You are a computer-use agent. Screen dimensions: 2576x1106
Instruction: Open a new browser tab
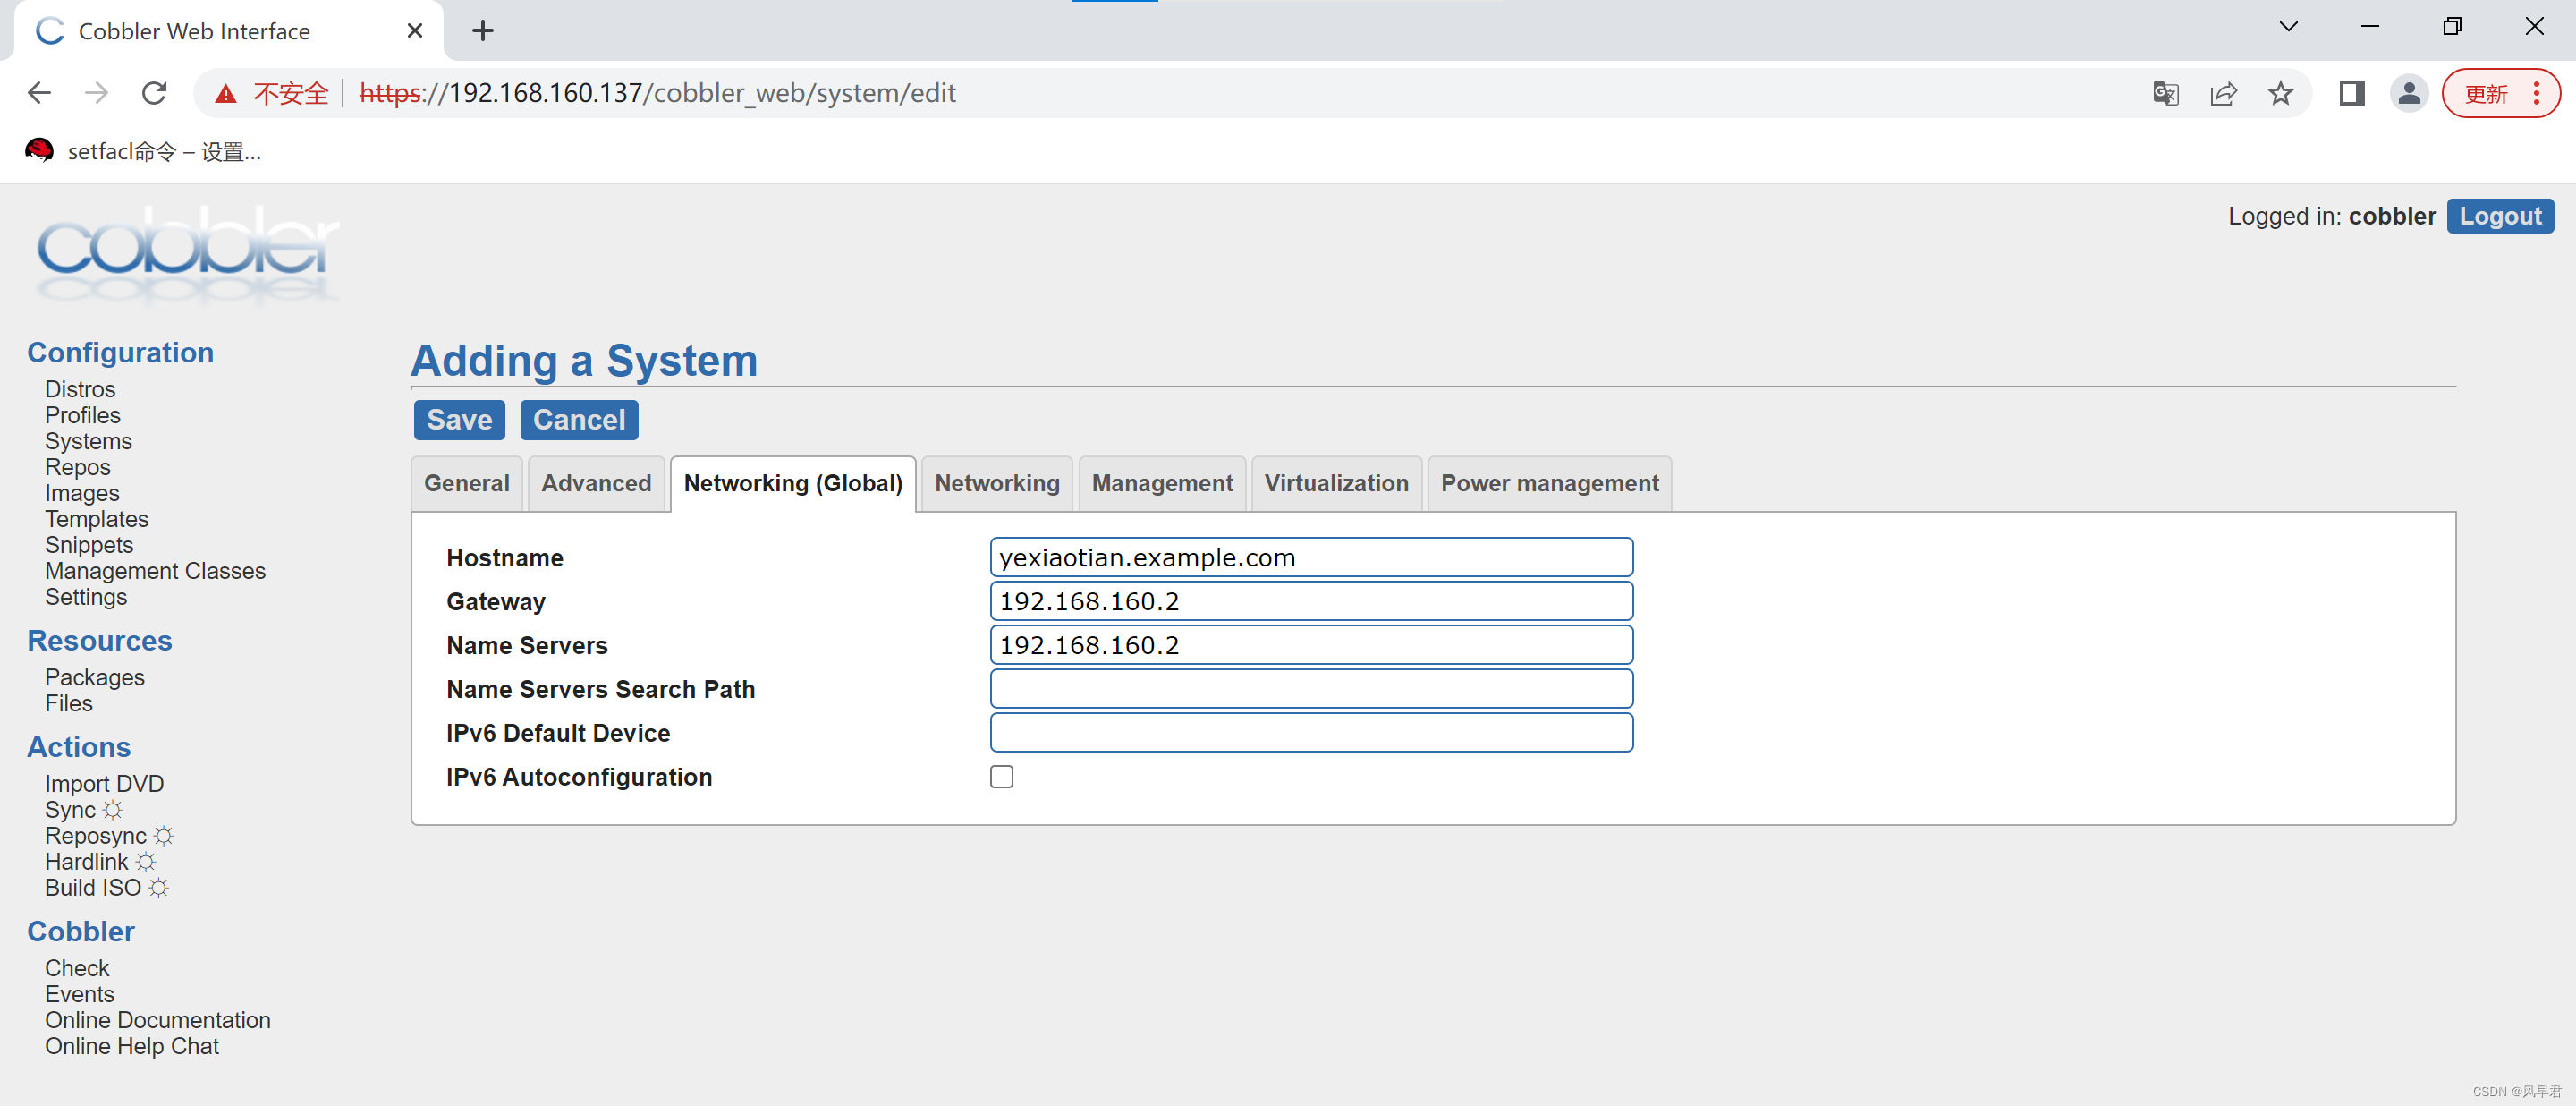click(x=483, y=30)
